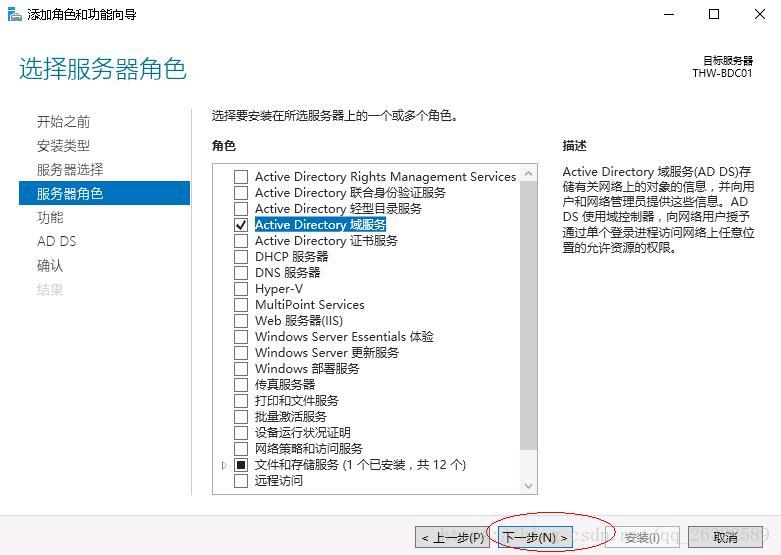
Task: Click the 安装(I) button
Action: 642,537
